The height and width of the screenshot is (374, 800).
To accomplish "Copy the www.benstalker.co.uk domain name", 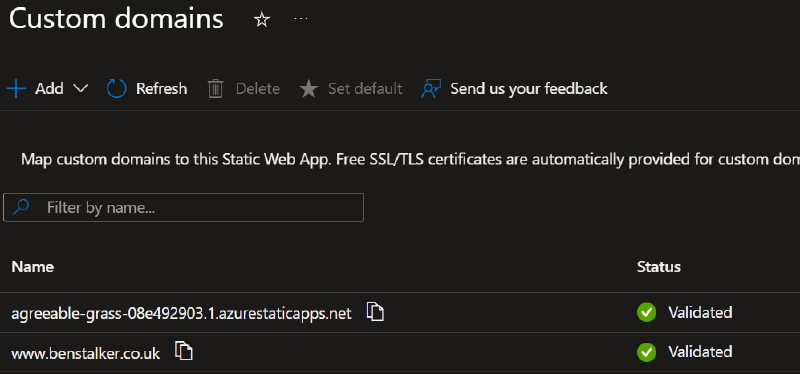I will [184, 351].
